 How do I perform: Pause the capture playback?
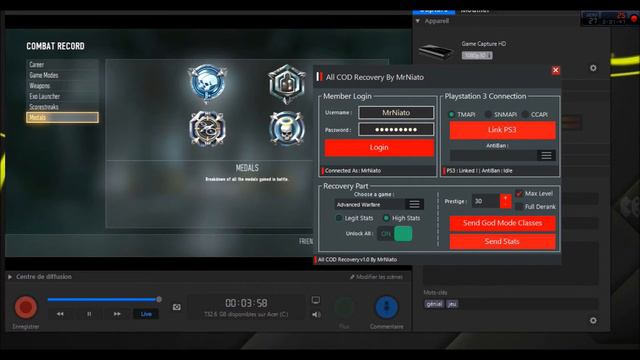(89, 314)
